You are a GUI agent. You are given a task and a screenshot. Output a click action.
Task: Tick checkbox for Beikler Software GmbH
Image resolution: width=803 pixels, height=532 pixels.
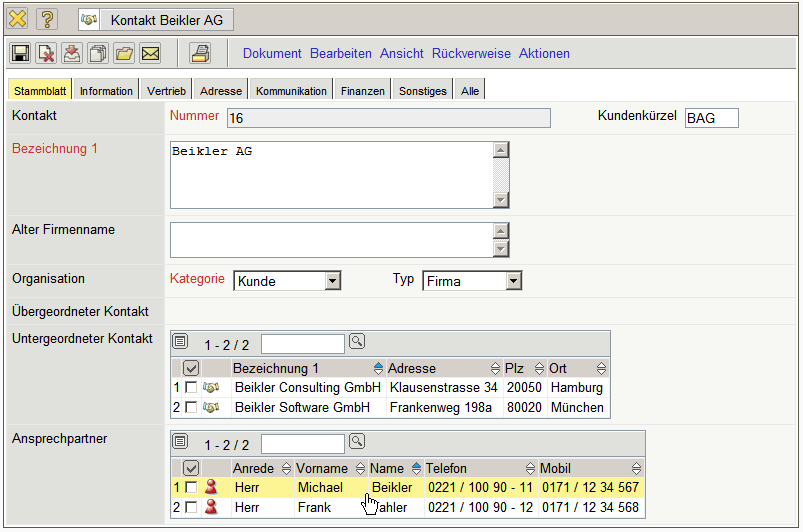[x=191, y=408]
